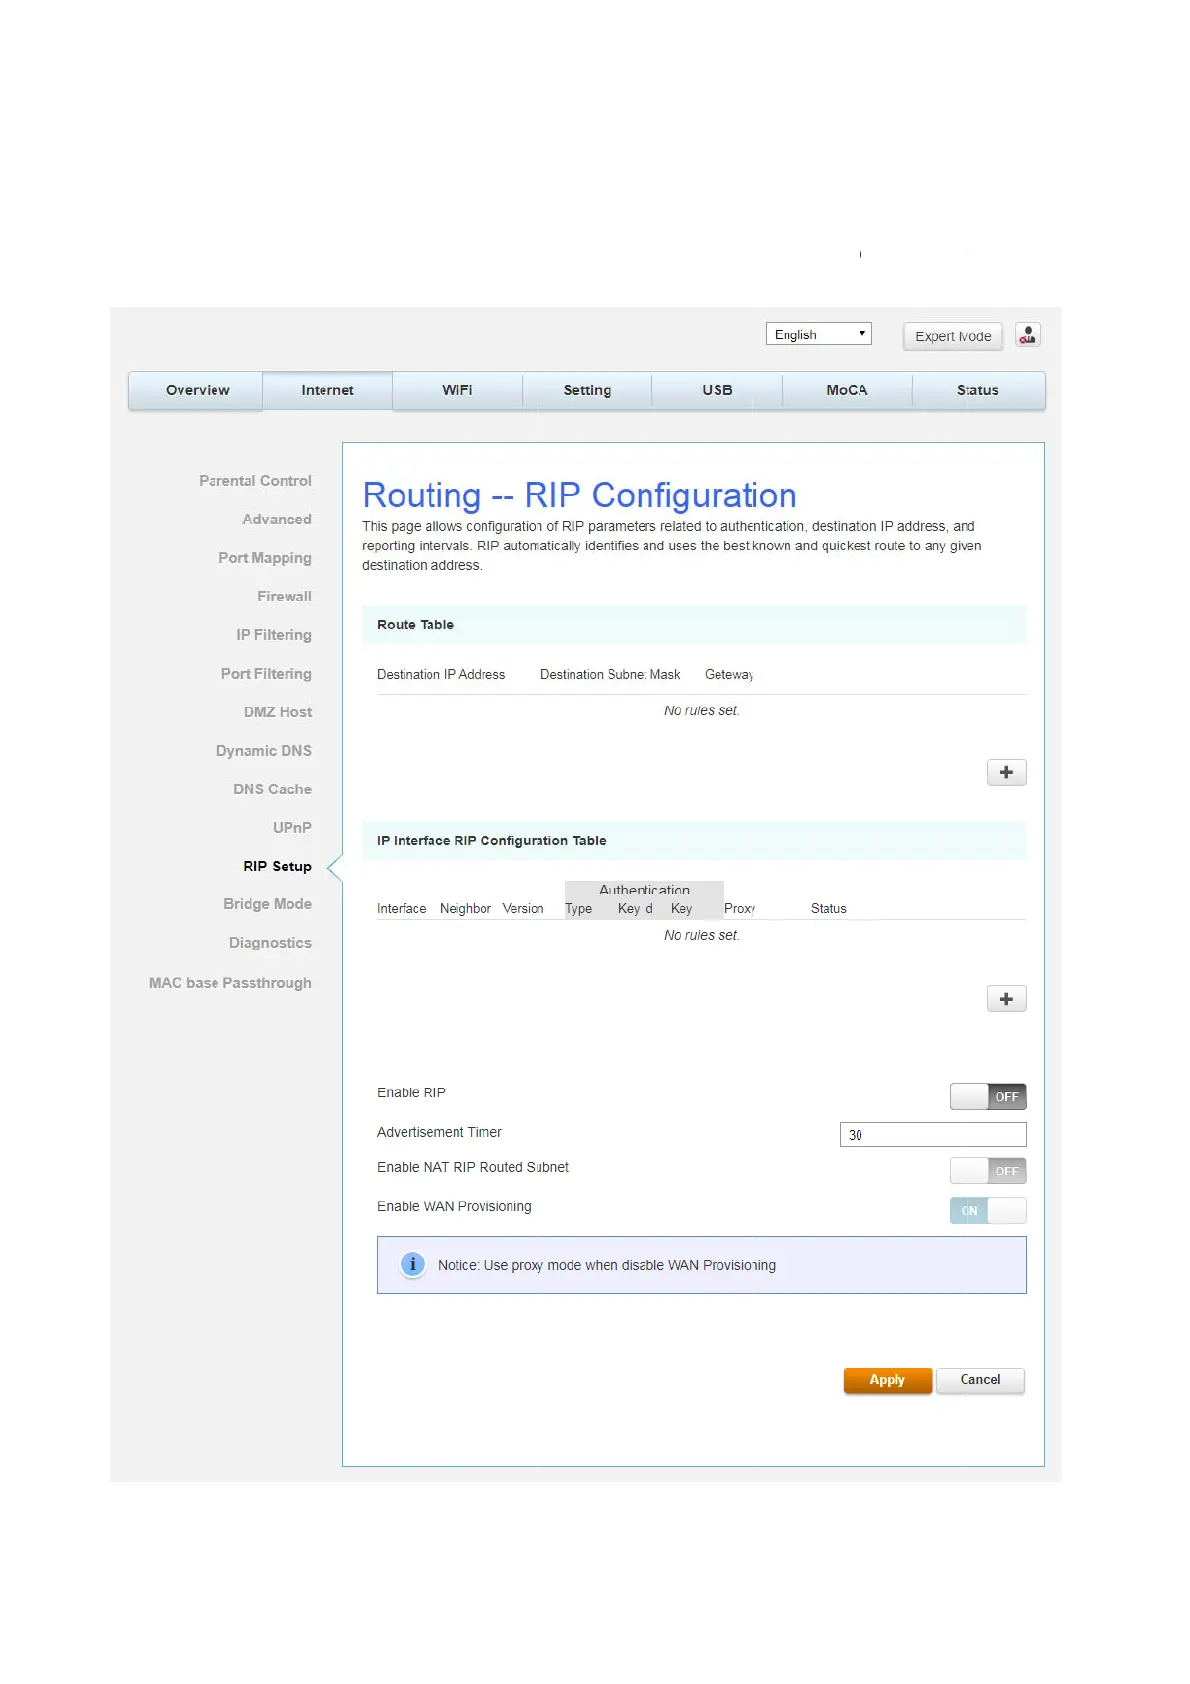
Task: Click the Advertisement Timer input field
Action: click(932, 1135)
